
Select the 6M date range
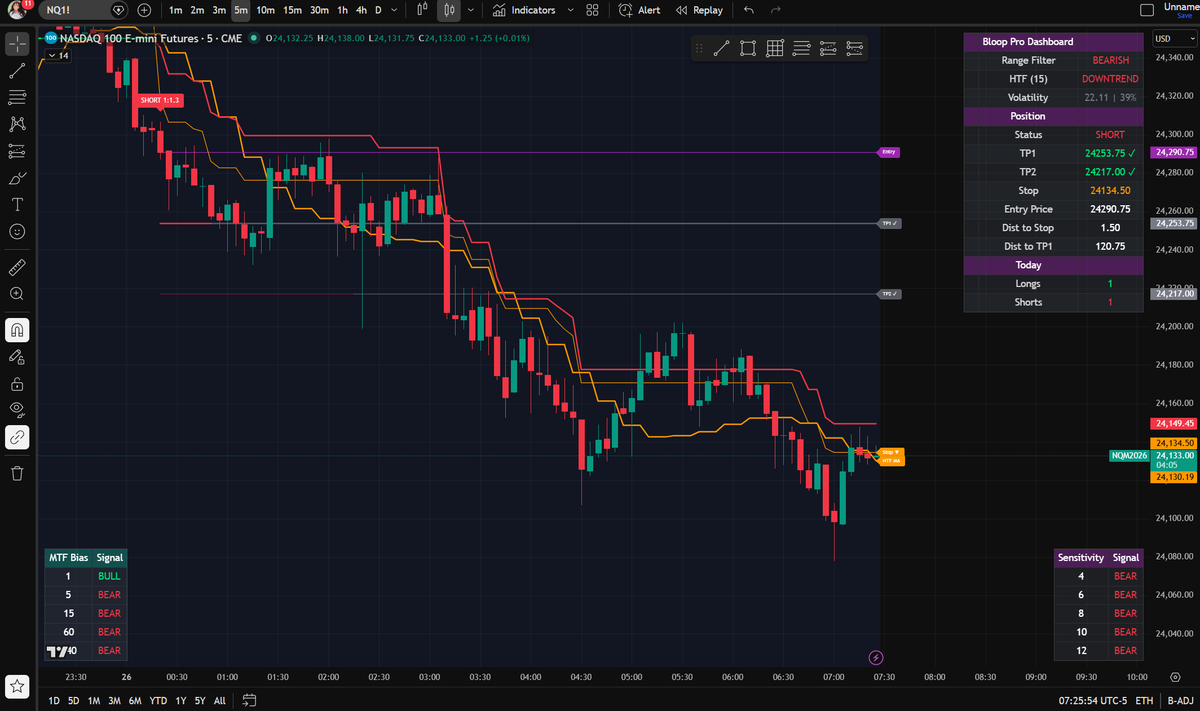click(135, 700)
